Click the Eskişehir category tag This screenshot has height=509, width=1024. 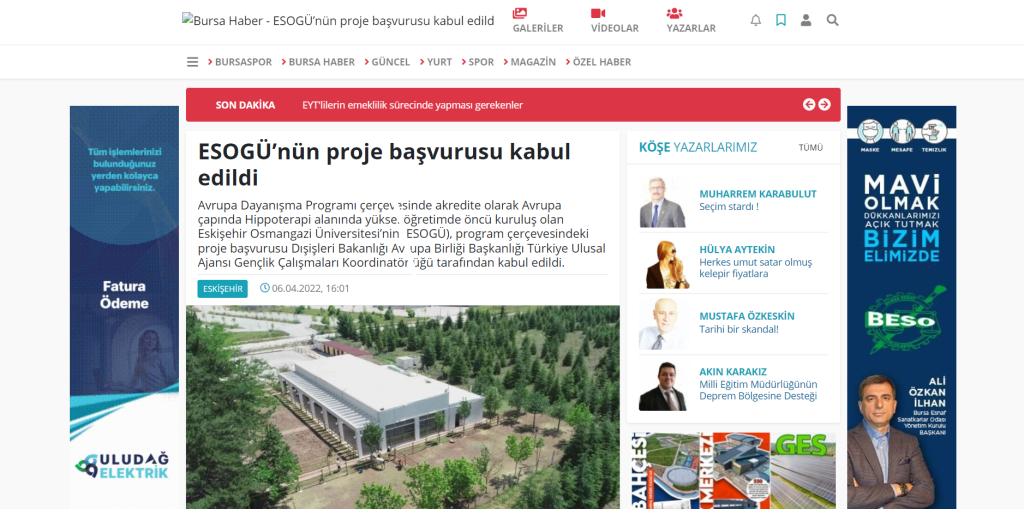click(x=223, y=288)
